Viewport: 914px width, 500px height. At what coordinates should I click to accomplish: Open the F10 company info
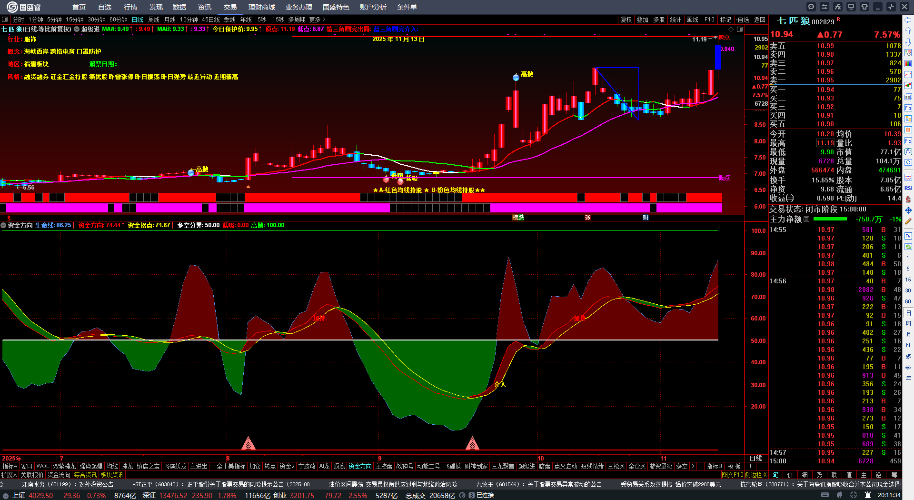[x=709, y=19]
